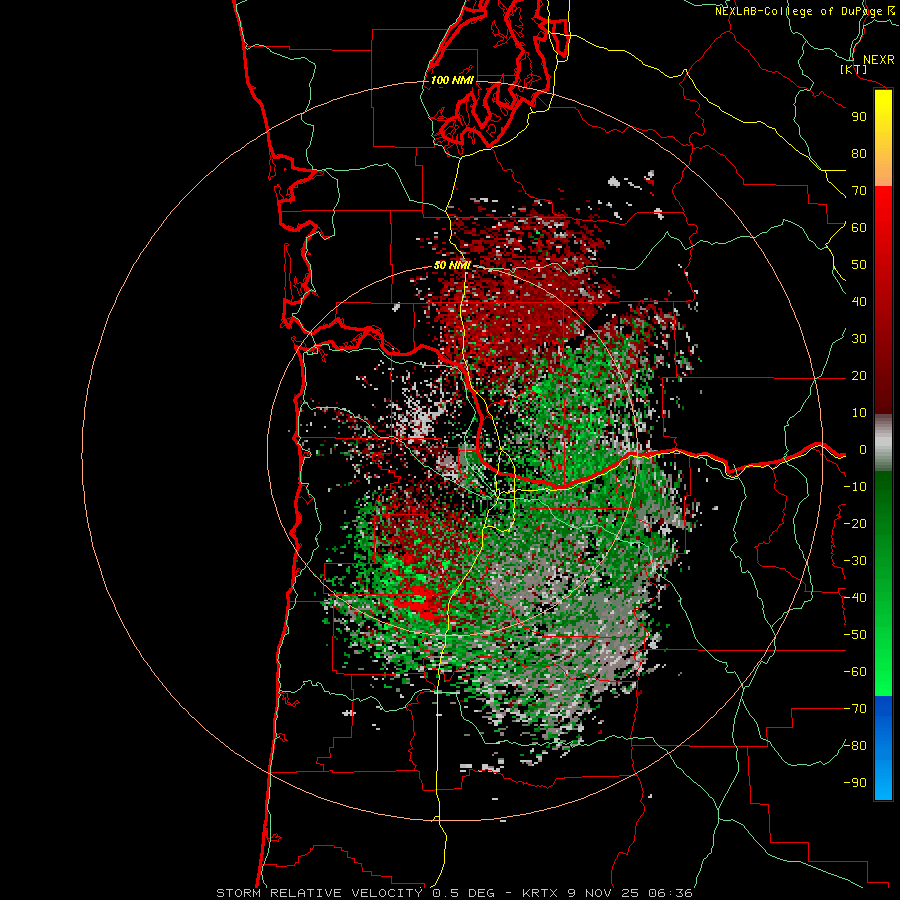Click the 30 value on the velocity scale
Image resolution: width=900 pixels, height=900 pixels.
[859, 339]
